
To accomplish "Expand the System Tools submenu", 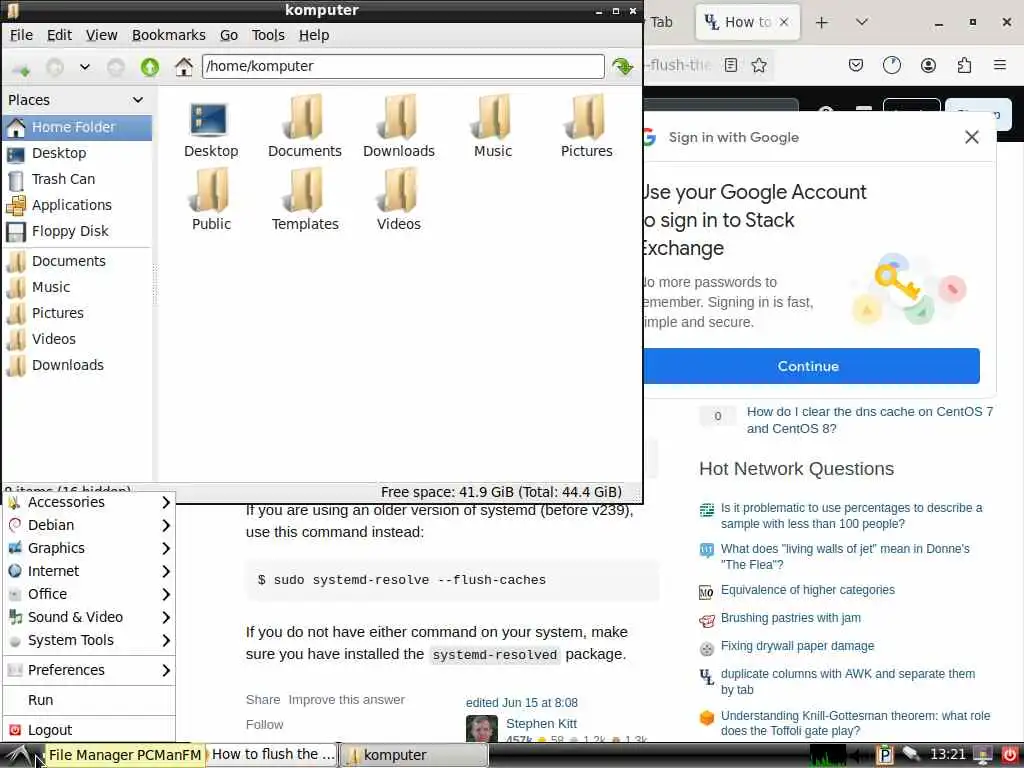I will point(89,641).
